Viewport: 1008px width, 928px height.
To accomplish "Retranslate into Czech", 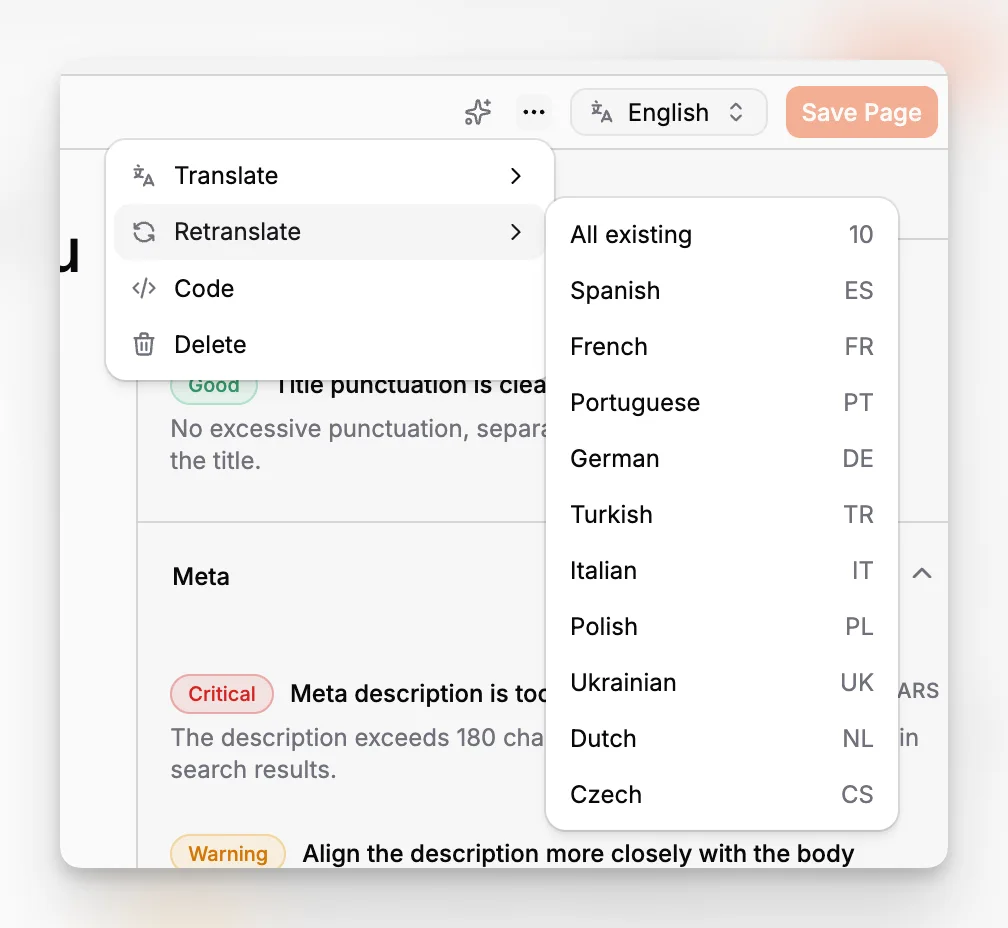I will coord(721,794).
